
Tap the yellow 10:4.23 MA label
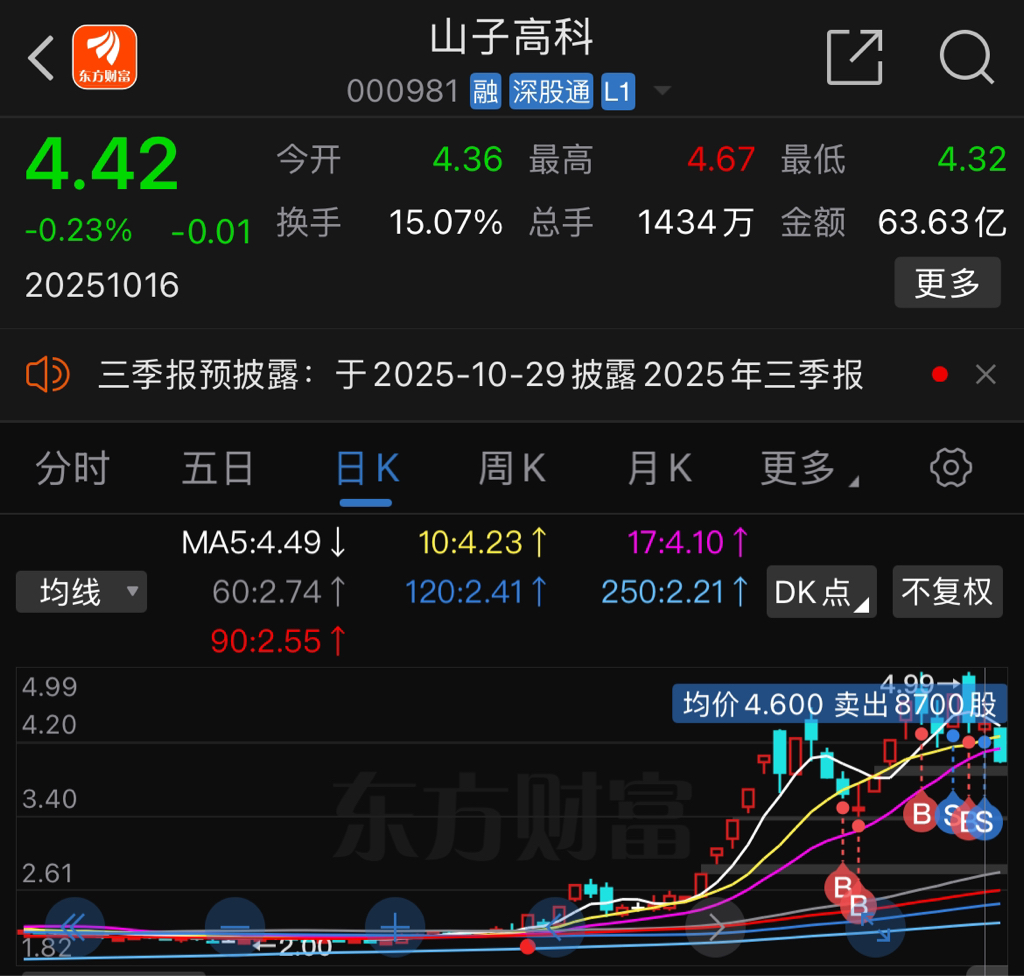click(x=483, y=542)
